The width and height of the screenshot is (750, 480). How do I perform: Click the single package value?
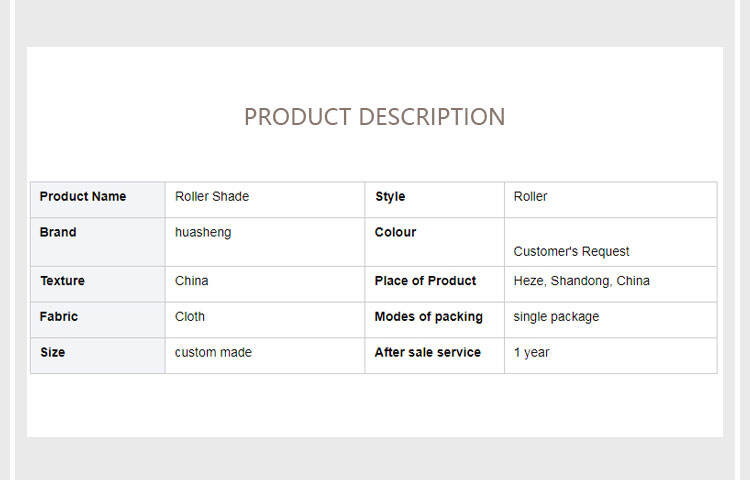pos(556,317)
